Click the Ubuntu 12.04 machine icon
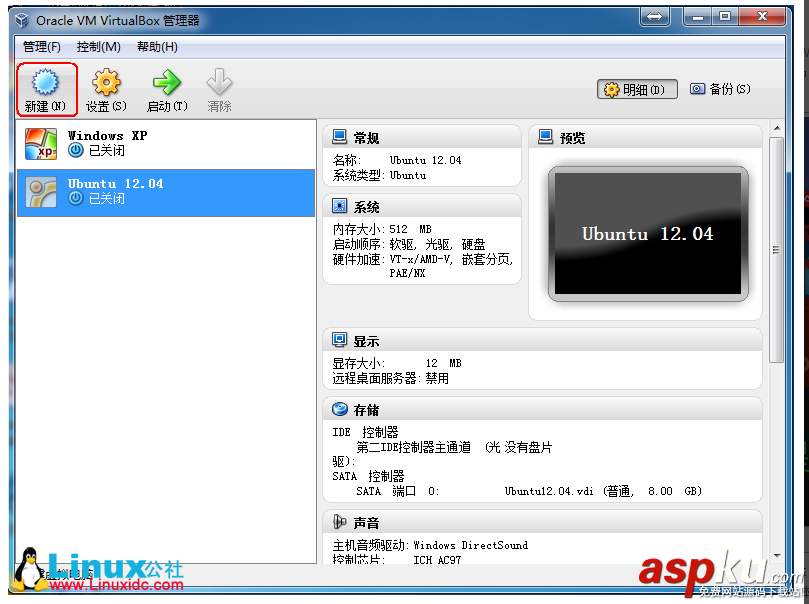 coord(40,190)
